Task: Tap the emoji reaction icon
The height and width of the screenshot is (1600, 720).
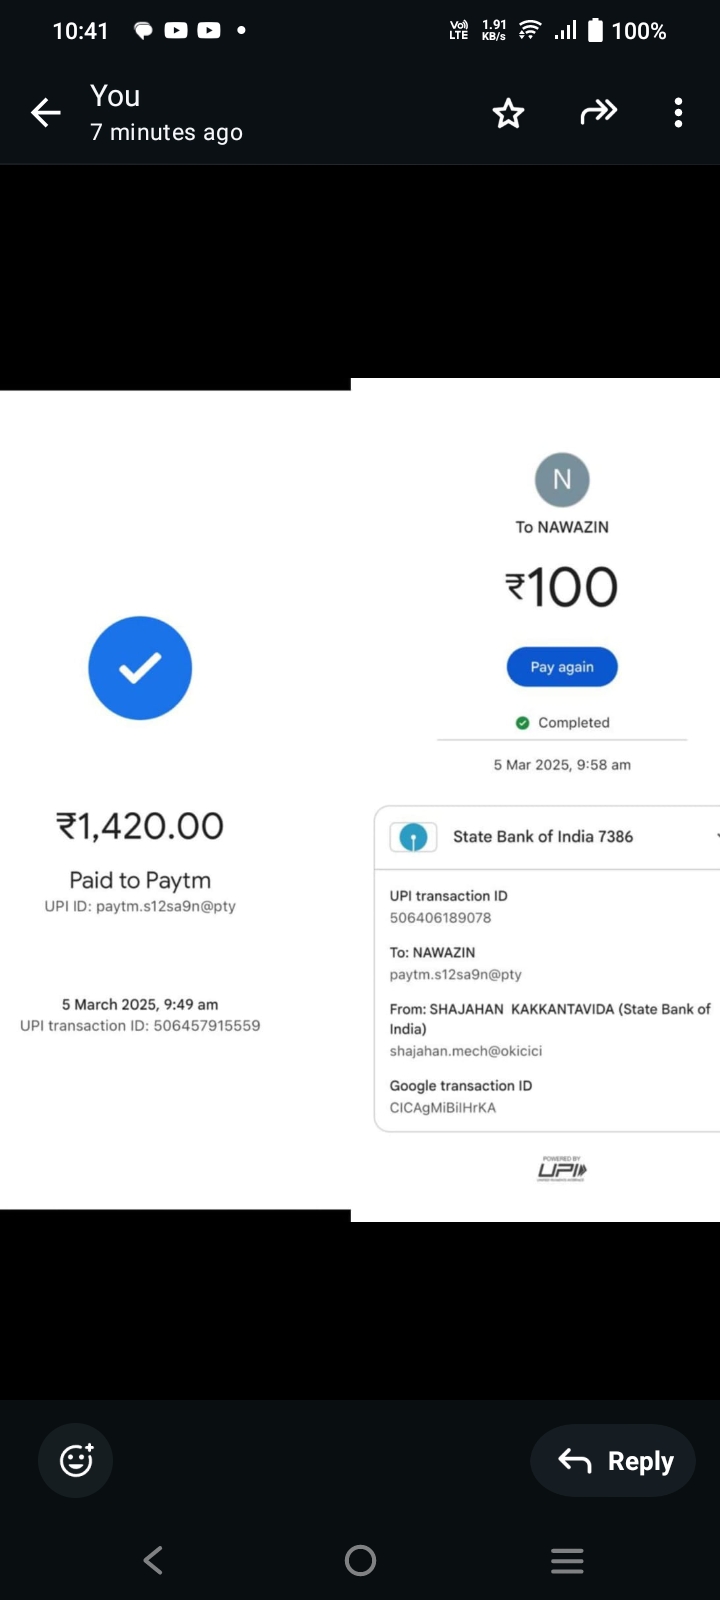Action: click(76, 1461)
